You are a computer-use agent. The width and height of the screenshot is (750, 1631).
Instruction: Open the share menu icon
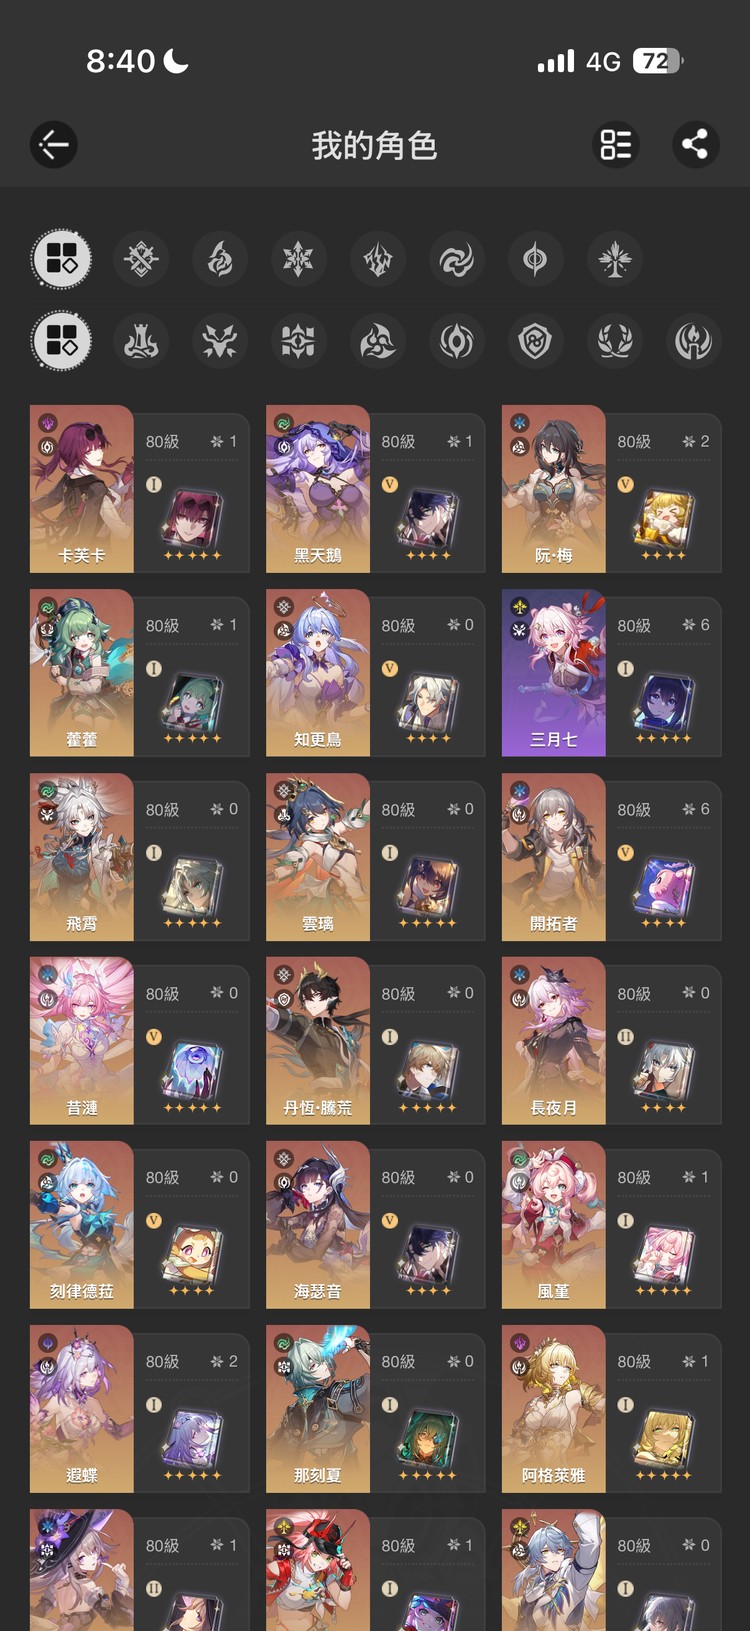pos(695,145)
